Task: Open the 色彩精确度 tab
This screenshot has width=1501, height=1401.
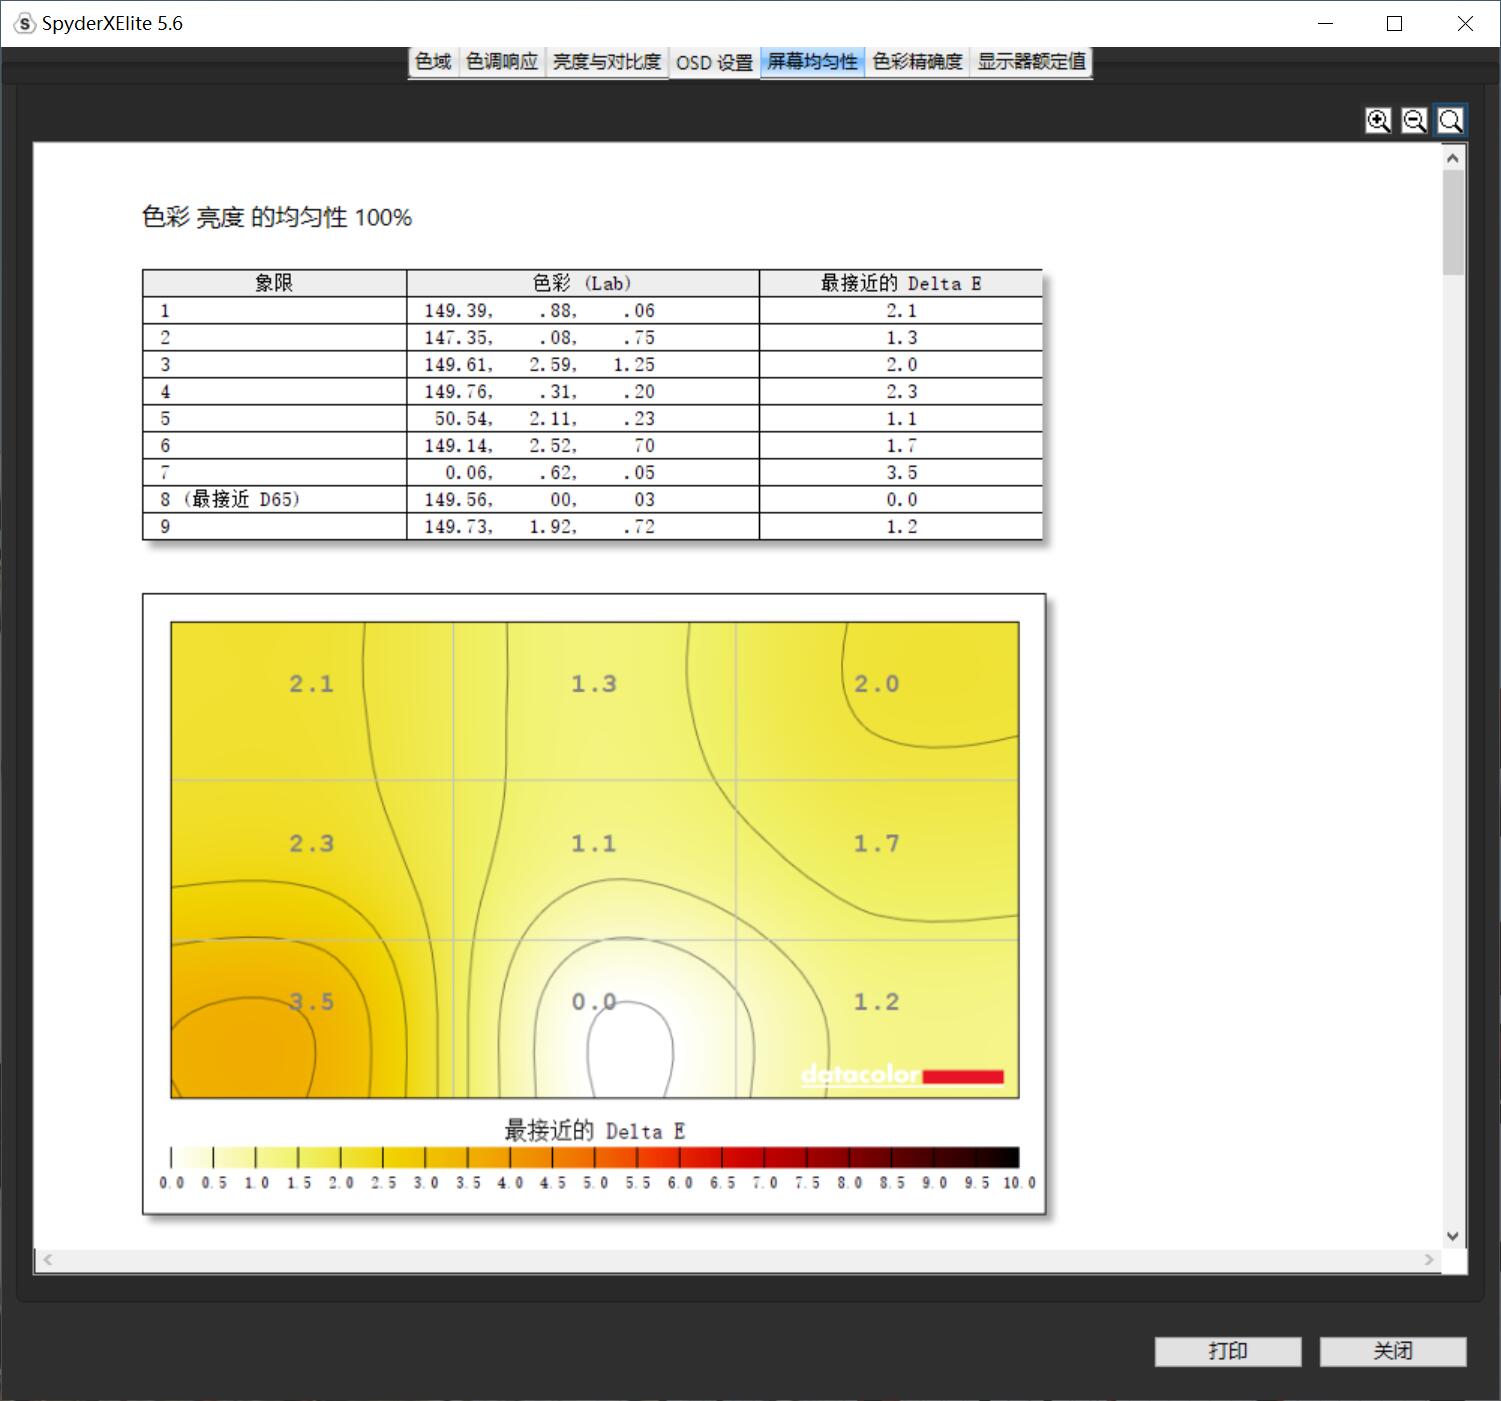Action: [917, 62]
